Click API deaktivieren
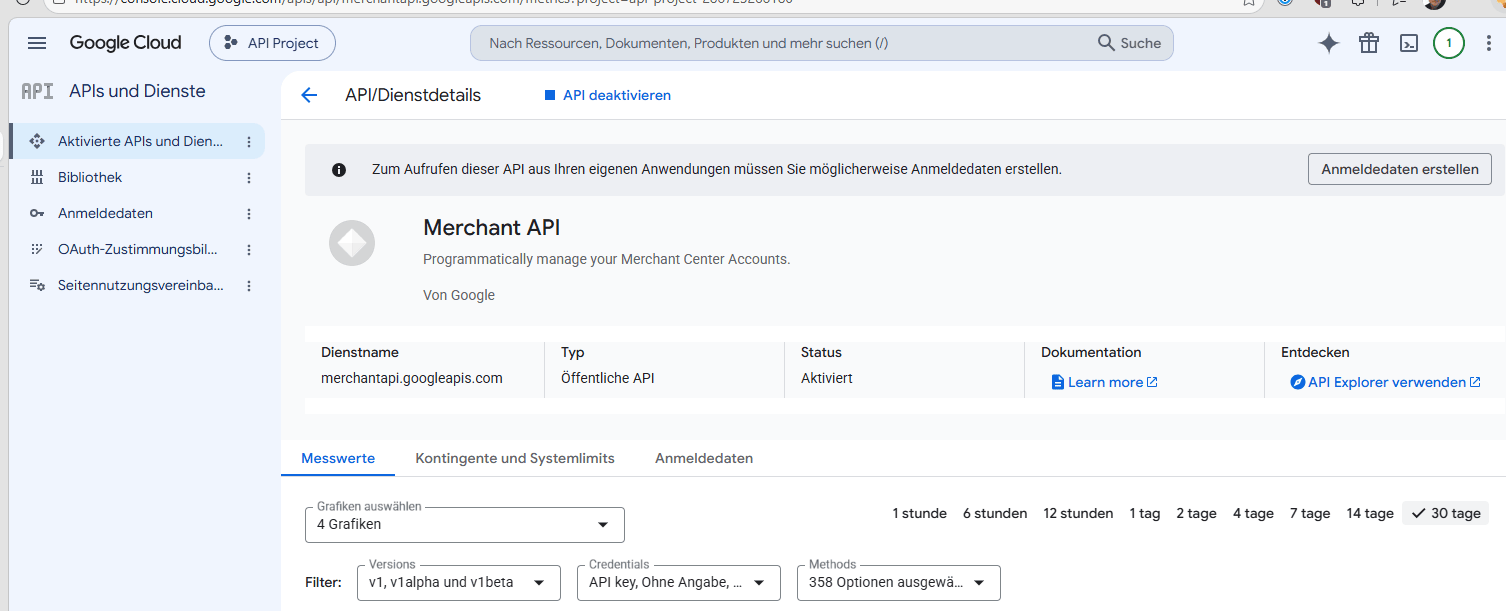 point(607,95)
